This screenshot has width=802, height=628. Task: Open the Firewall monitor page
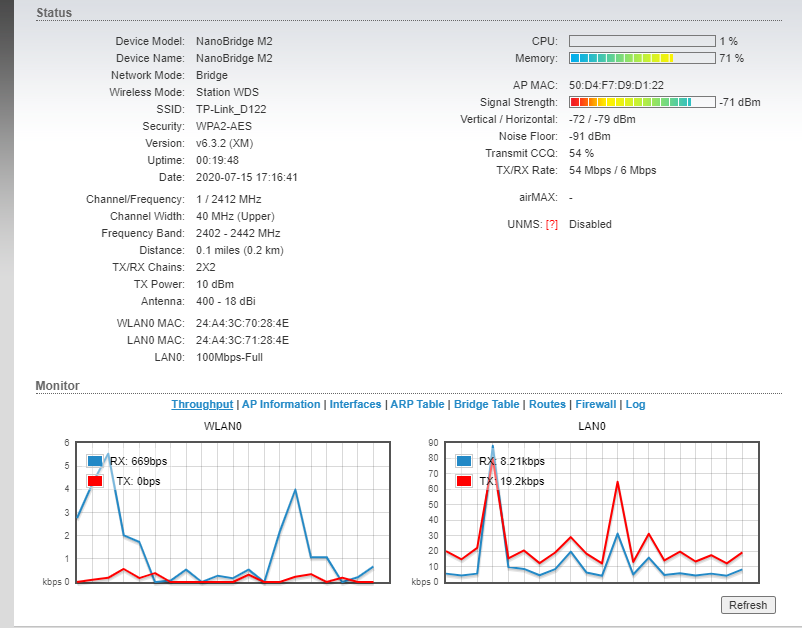coord(595,404)
